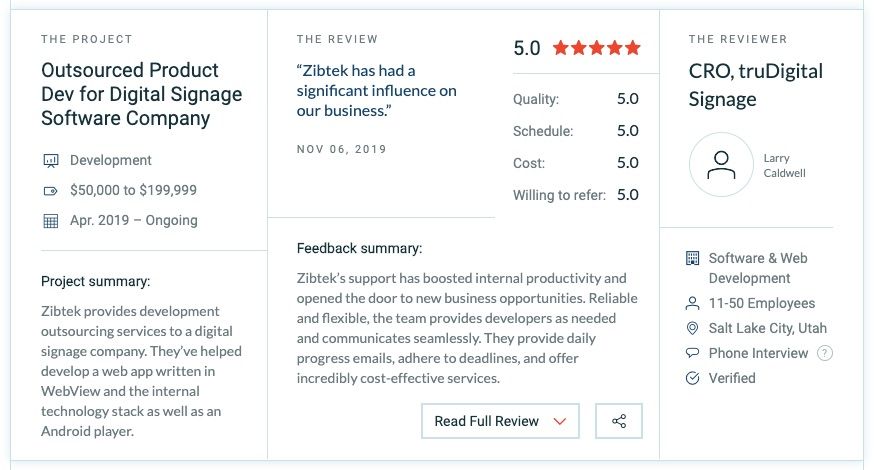Click the budget tag icon beside $50,000
This screenshot has height=470, width=874.
(x=51, y=191)
